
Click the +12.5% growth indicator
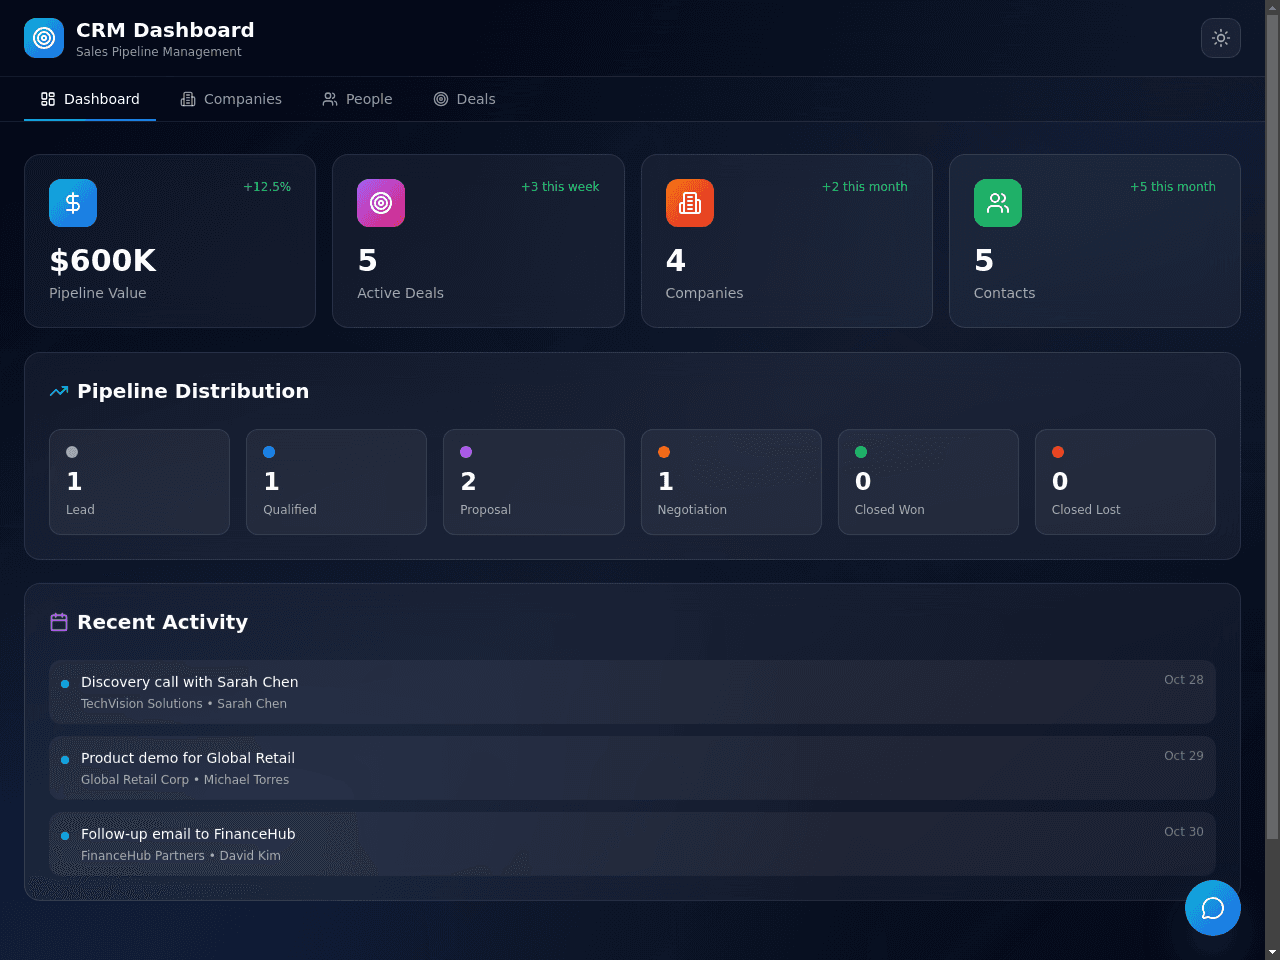point(267,187)
